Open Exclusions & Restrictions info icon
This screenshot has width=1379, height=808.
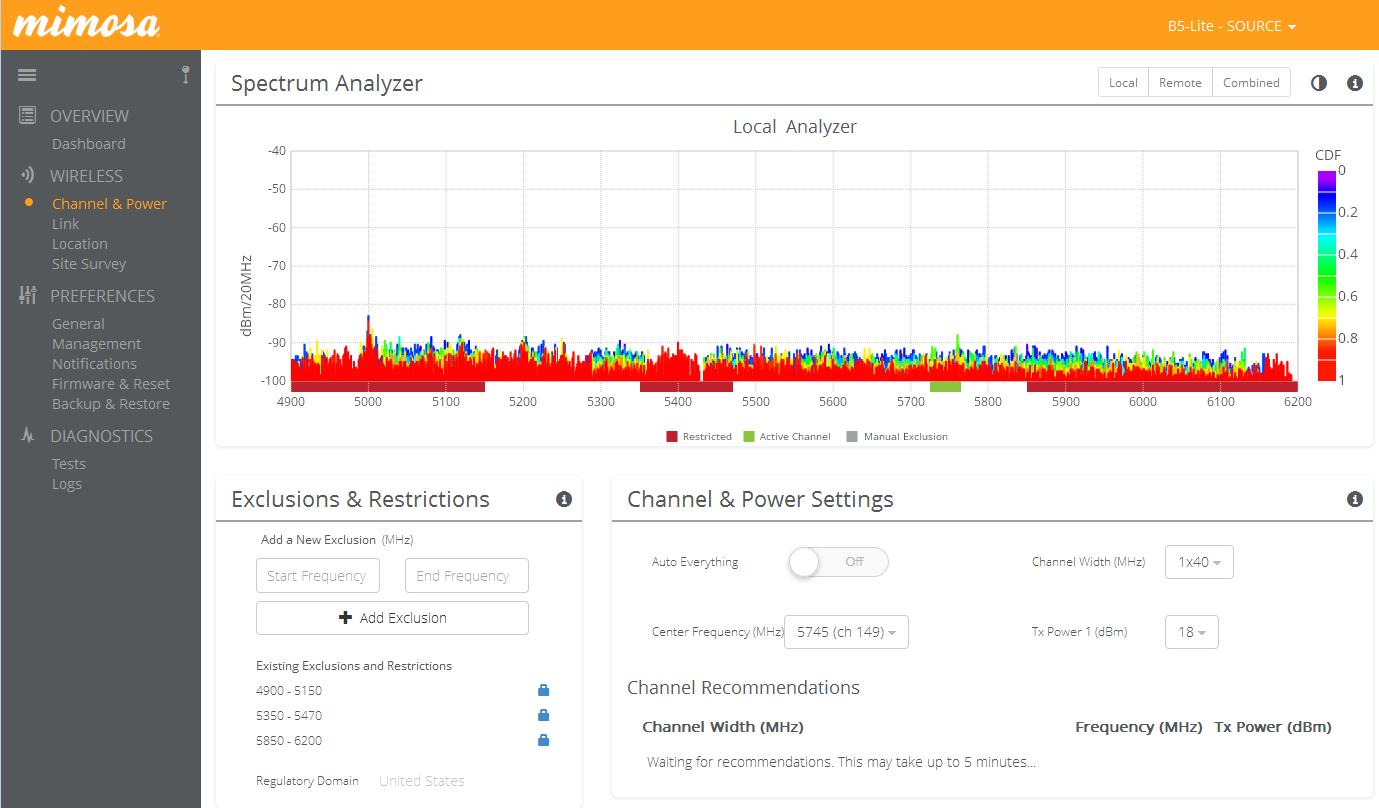pyautogui.click(x=564, y=499)
